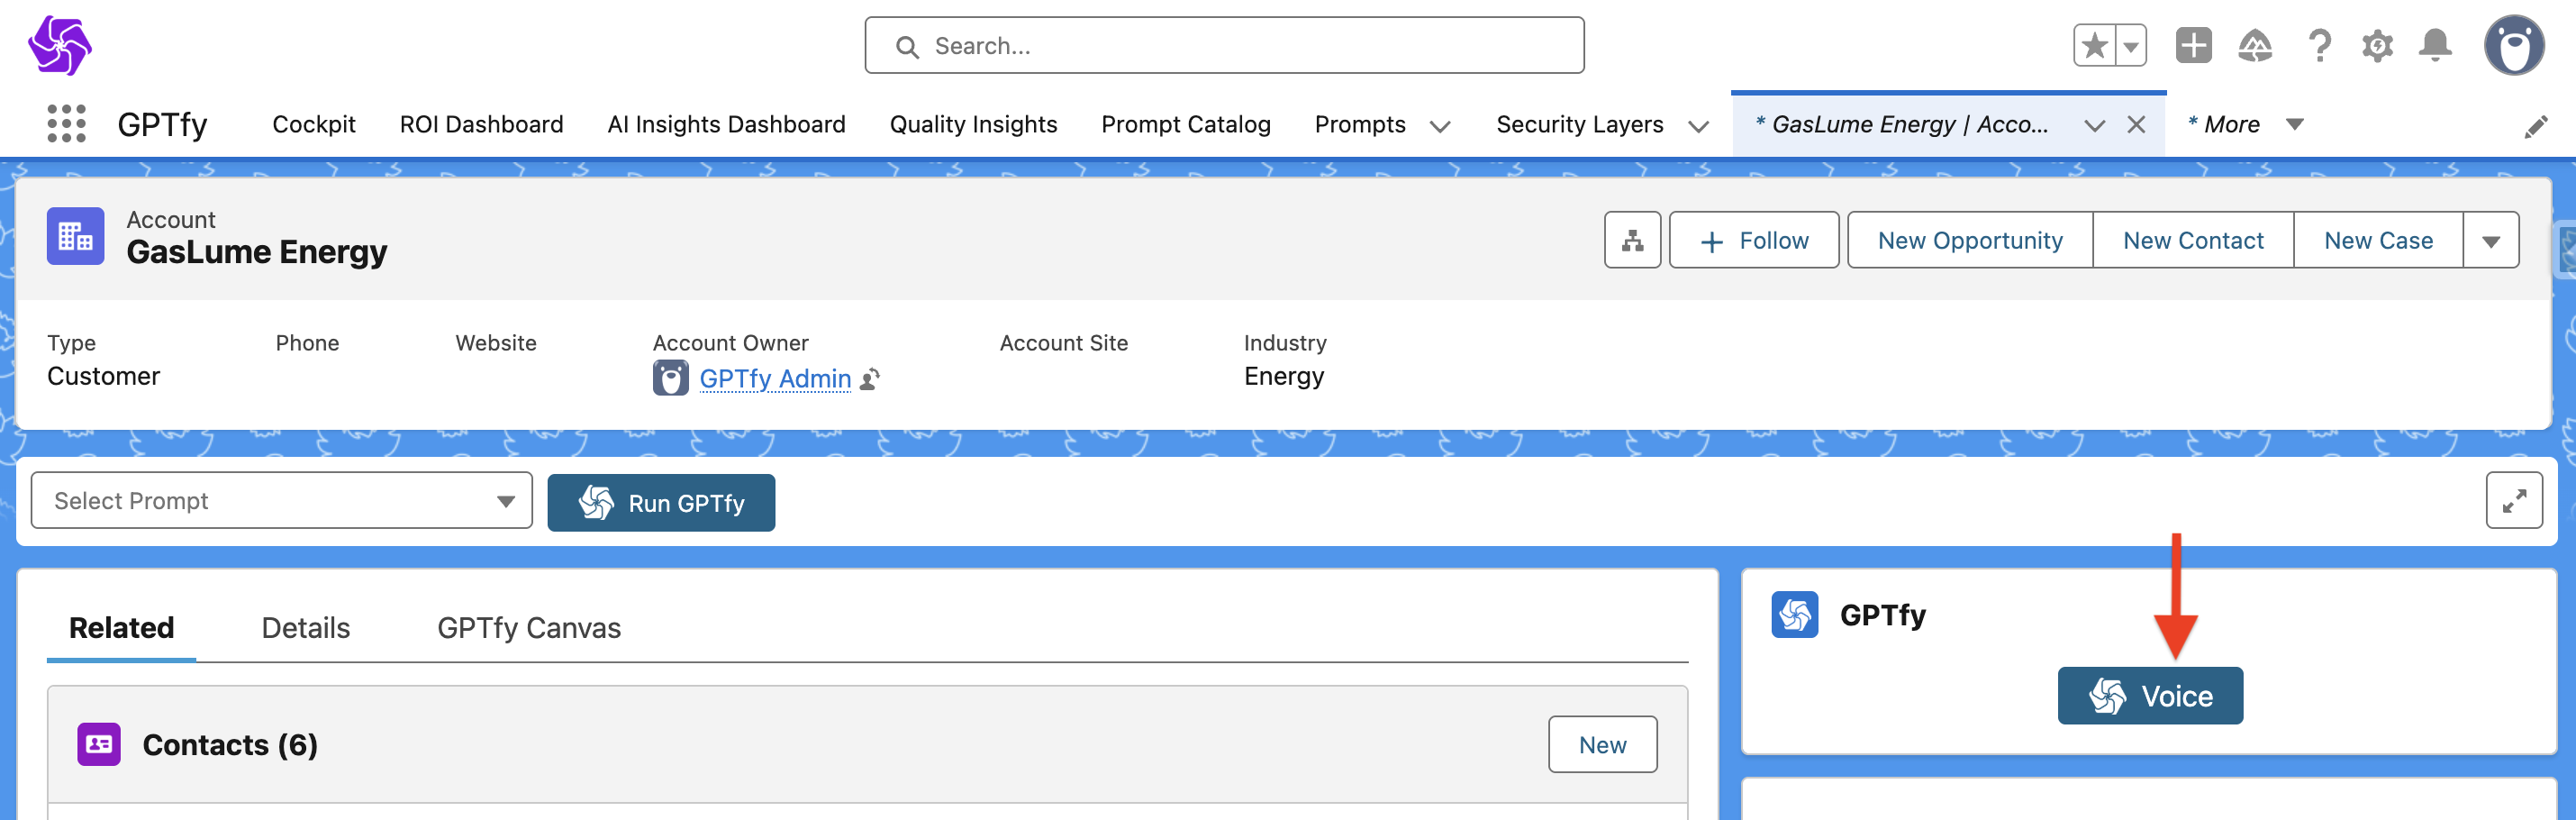Click the Run GPTfy button
This screenshot has height=820, width=2576.
[661, 503]
